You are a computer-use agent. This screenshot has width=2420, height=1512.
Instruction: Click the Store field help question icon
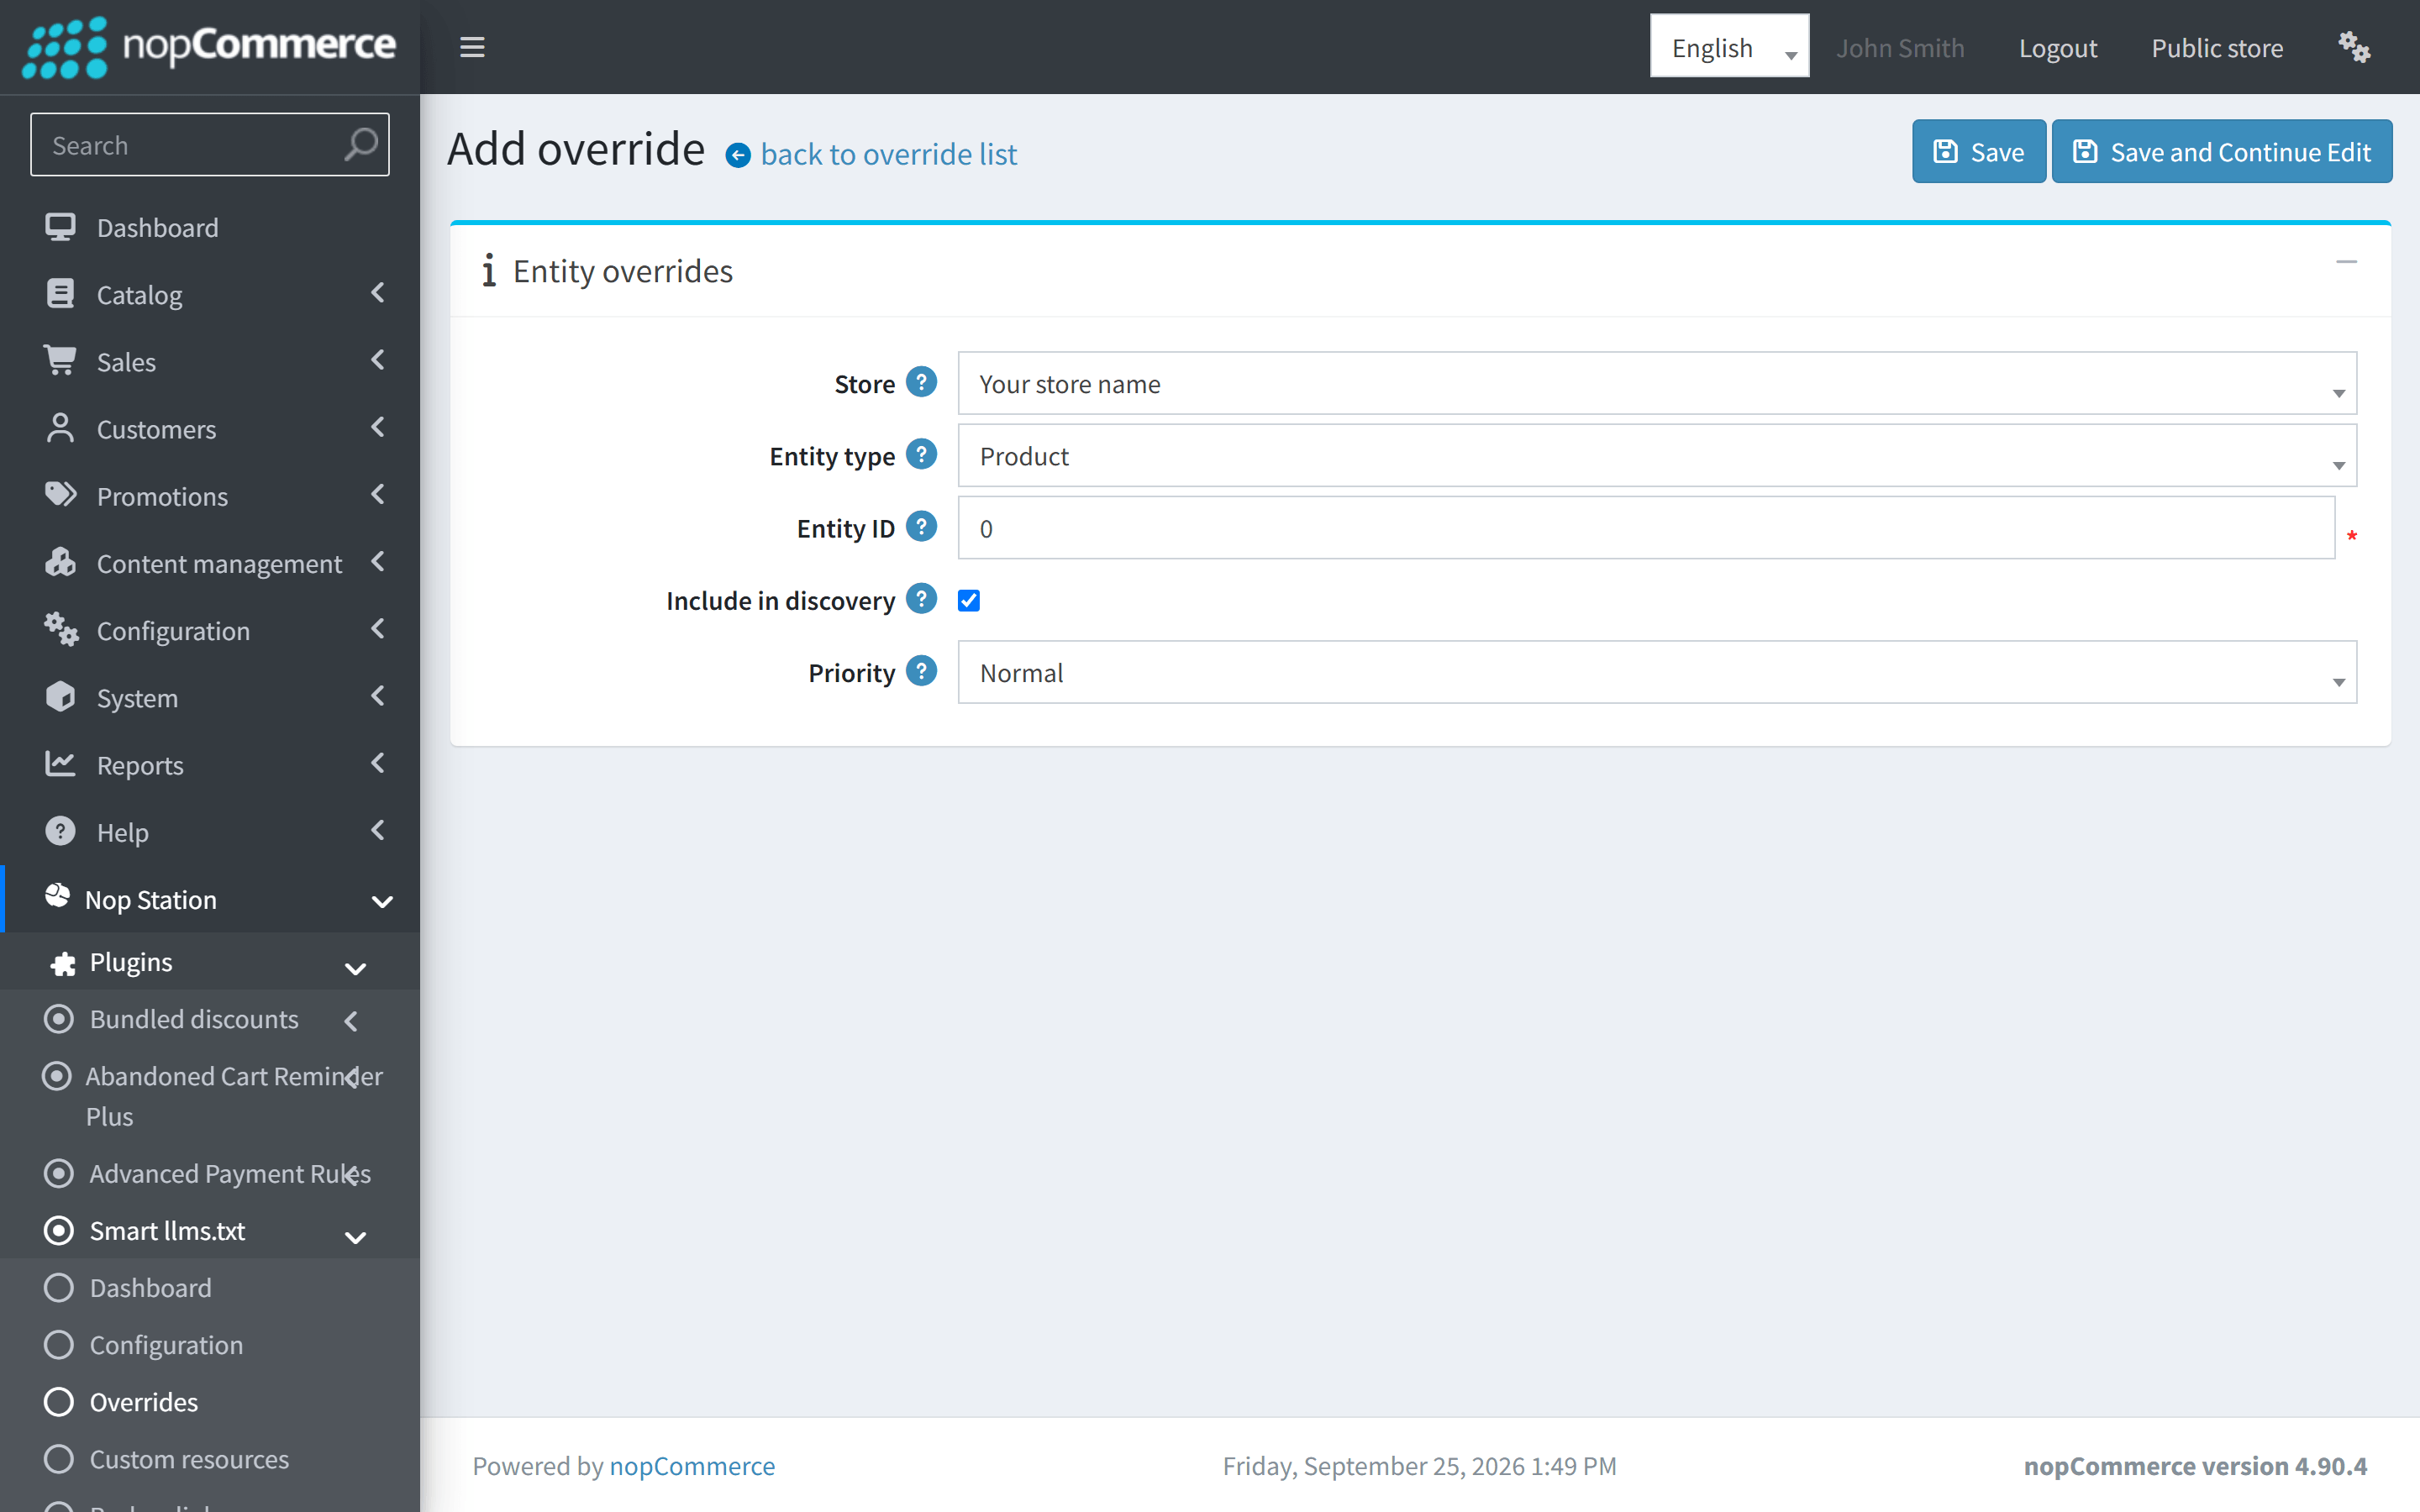[921, 382]
